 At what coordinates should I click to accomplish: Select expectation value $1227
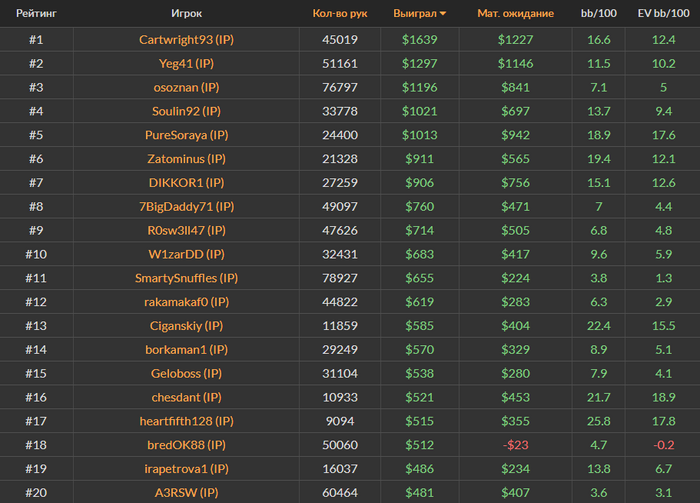pos(516,40)
